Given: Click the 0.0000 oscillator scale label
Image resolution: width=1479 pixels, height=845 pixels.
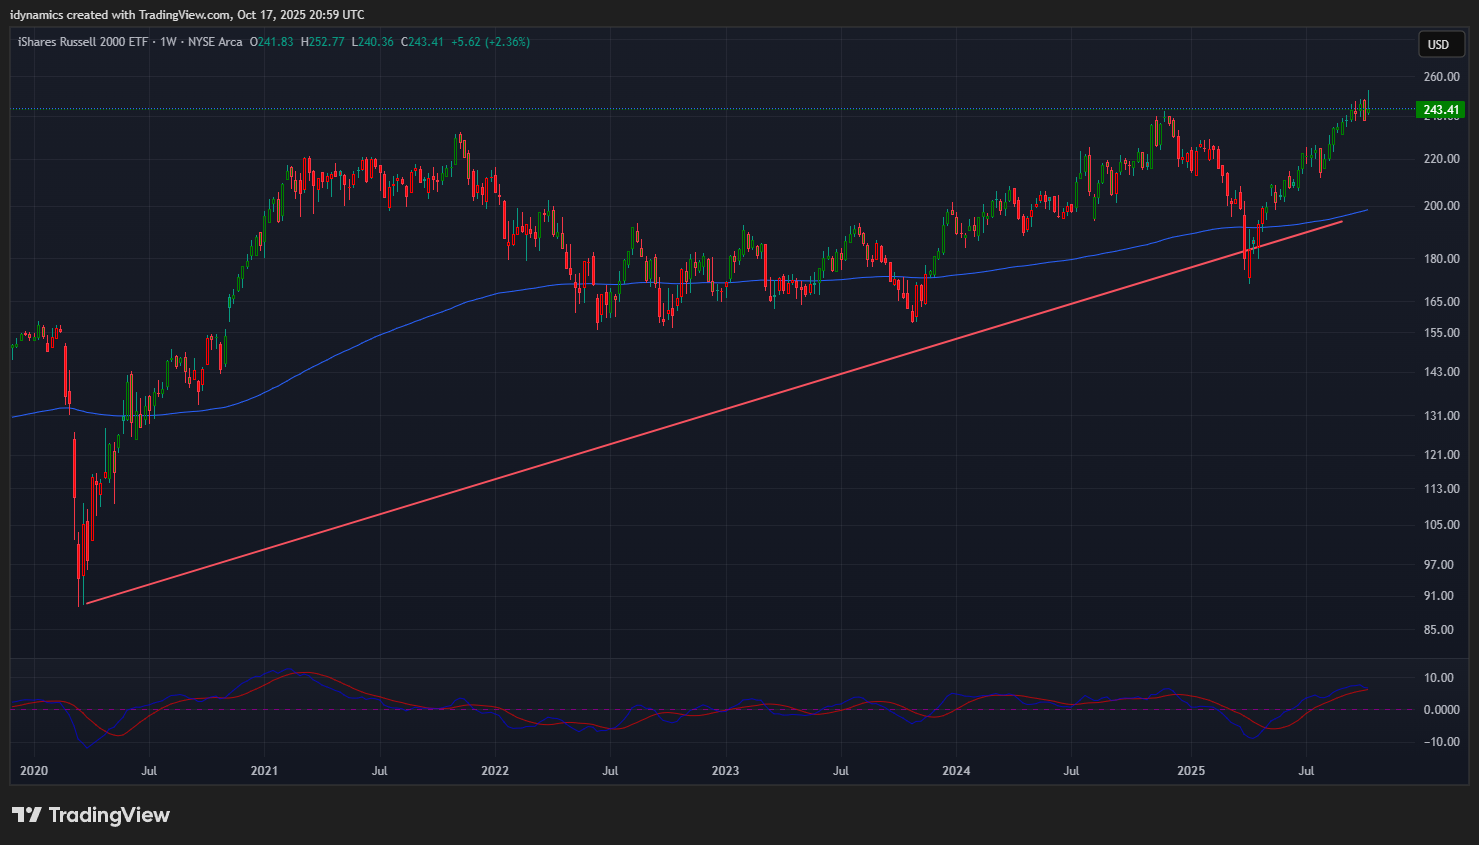Looking at the screenshot, I should pyautogui.click(x=1441, y=710).
